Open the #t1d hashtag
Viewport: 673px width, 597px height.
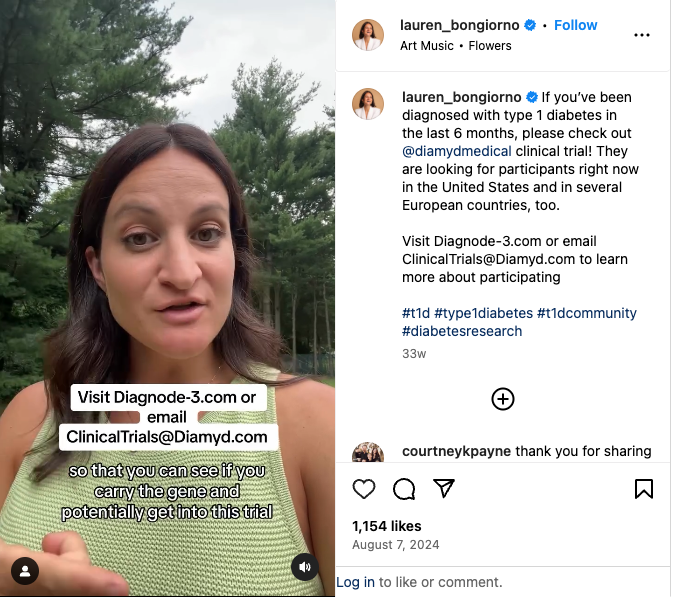(x=416, y=313)
